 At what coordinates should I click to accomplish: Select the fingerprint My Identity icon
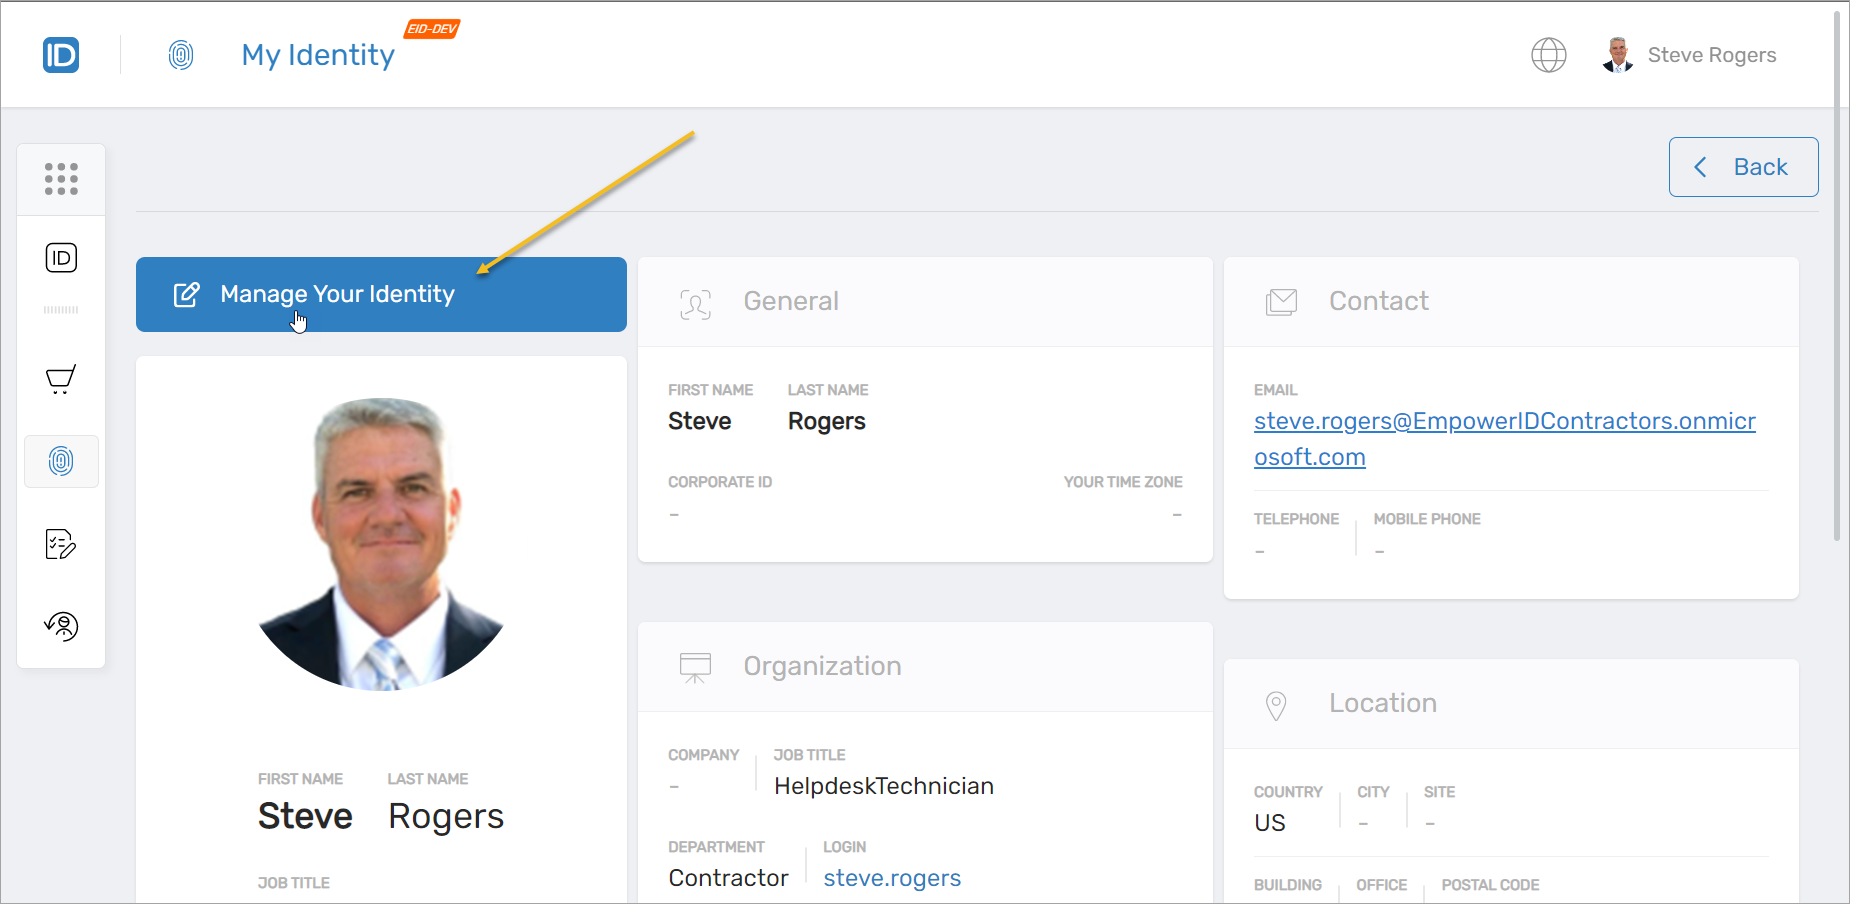coord(61,461)
